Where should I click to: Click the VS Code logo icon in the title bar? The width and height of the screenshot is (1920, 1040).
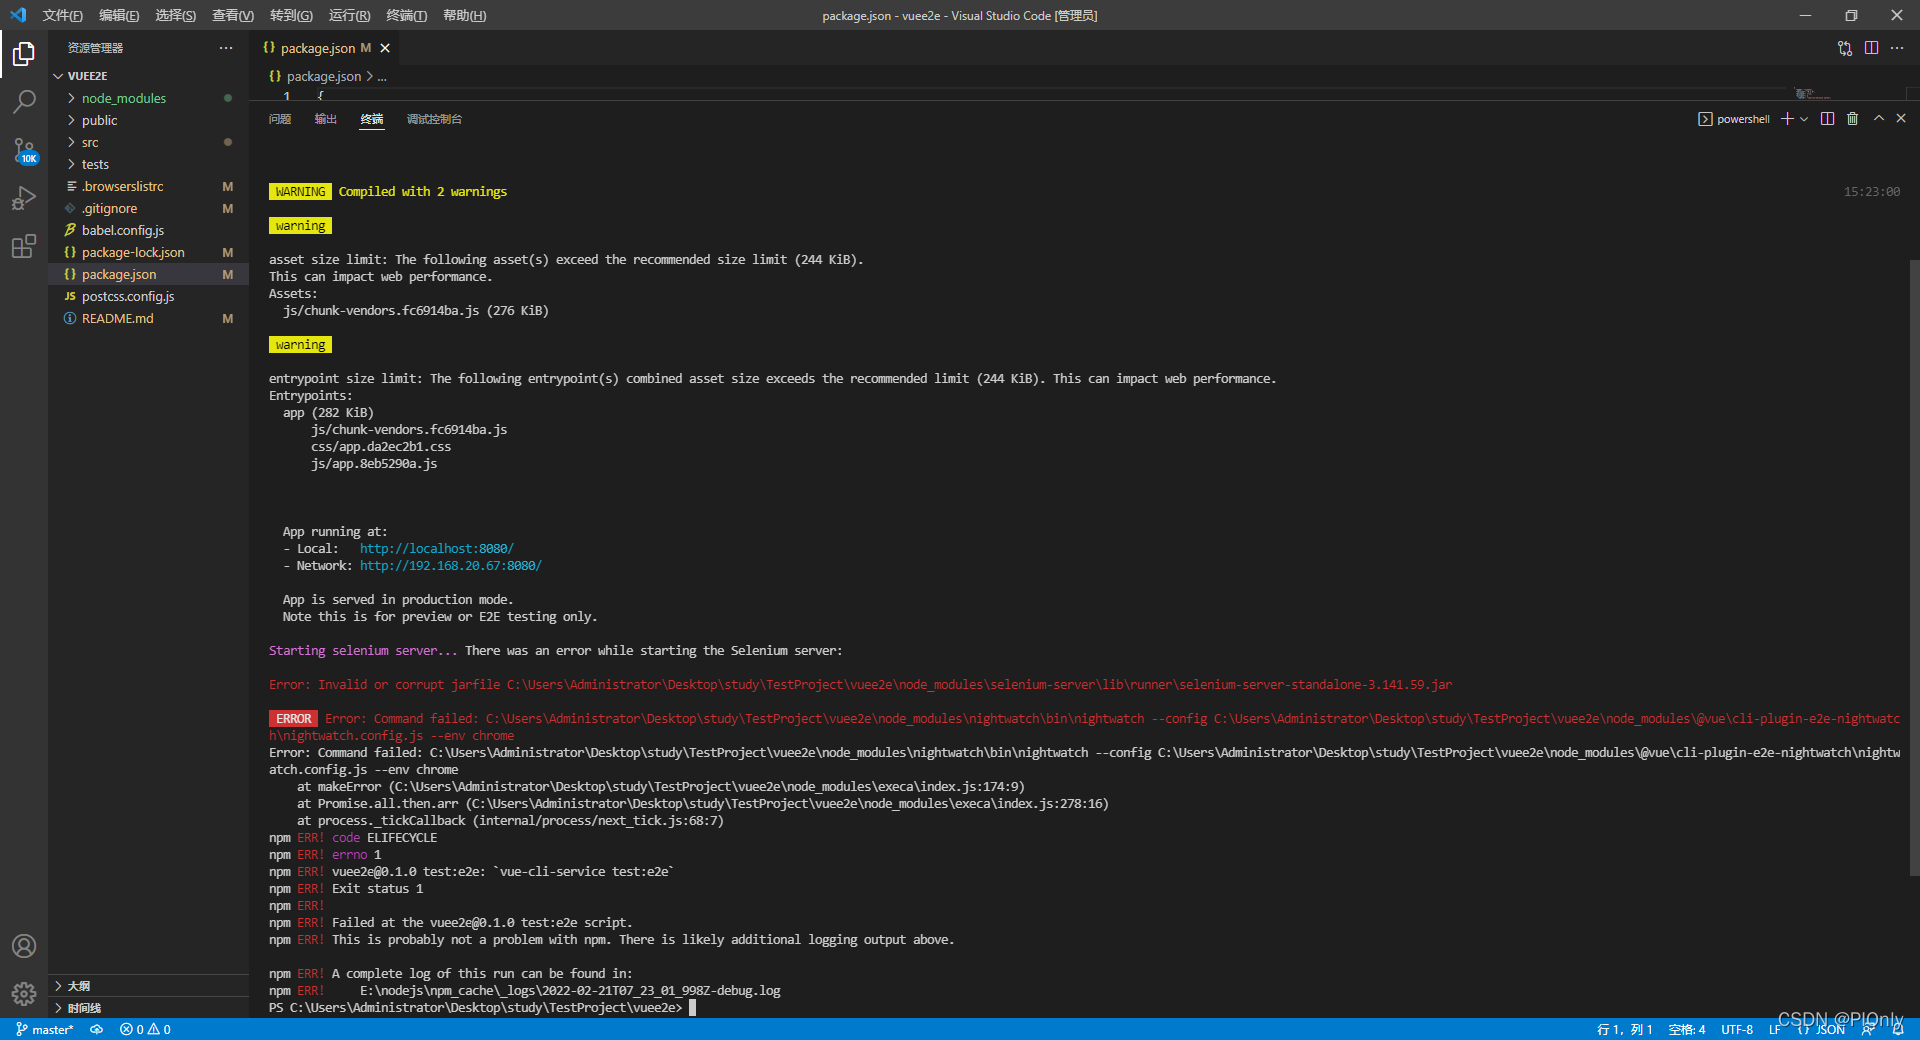pyautogui.click(x=18, y=15)
